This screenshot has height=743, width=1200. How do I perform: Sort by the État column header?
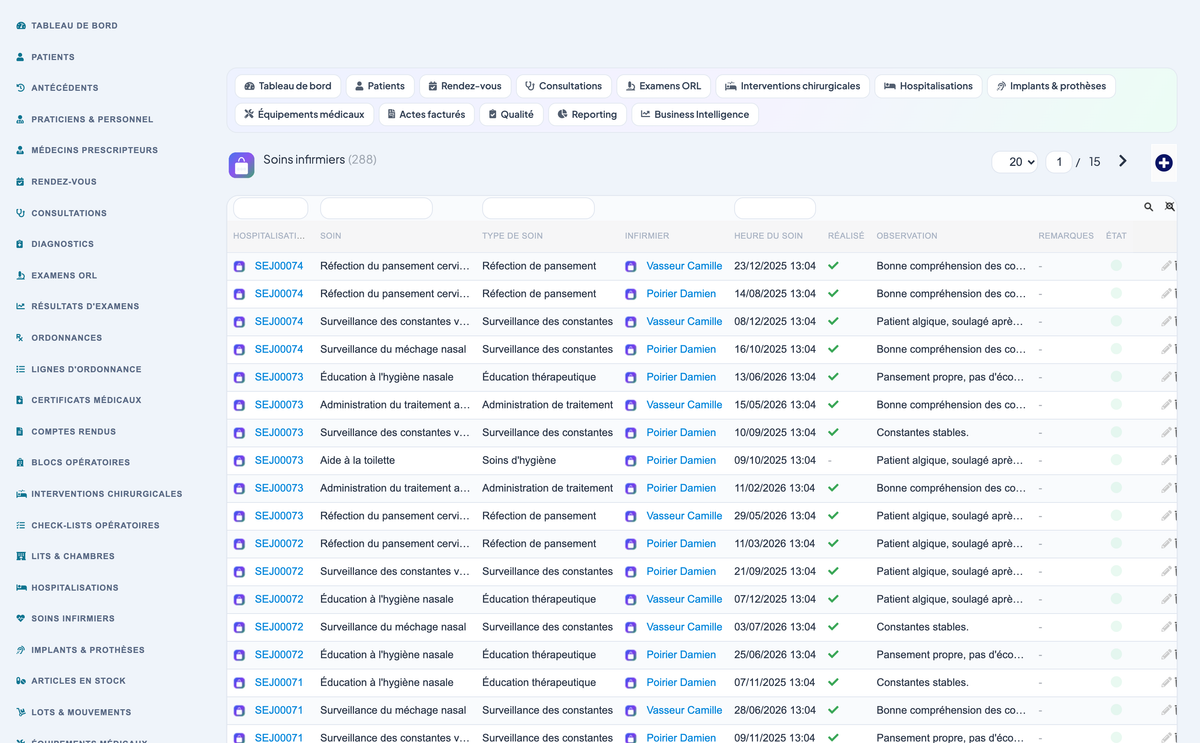click(1115, 236)
